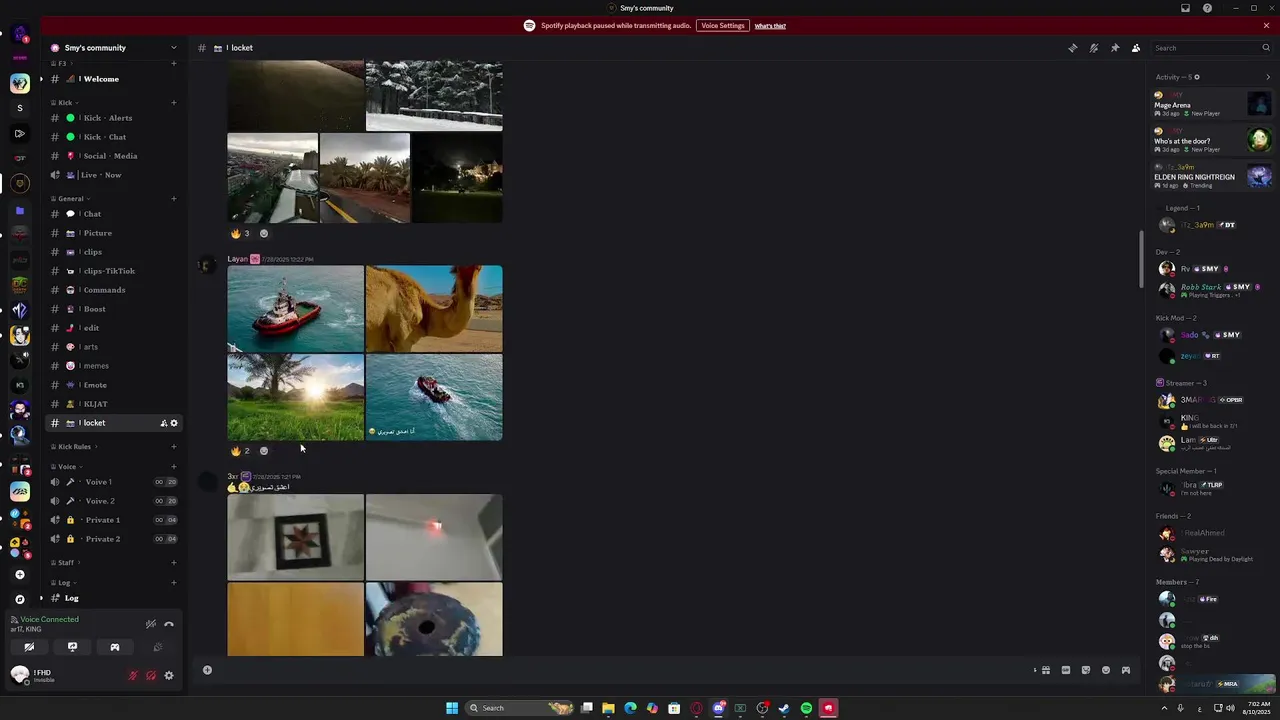
Task: Expand the Kick Rules category
Action: point(75,447)
